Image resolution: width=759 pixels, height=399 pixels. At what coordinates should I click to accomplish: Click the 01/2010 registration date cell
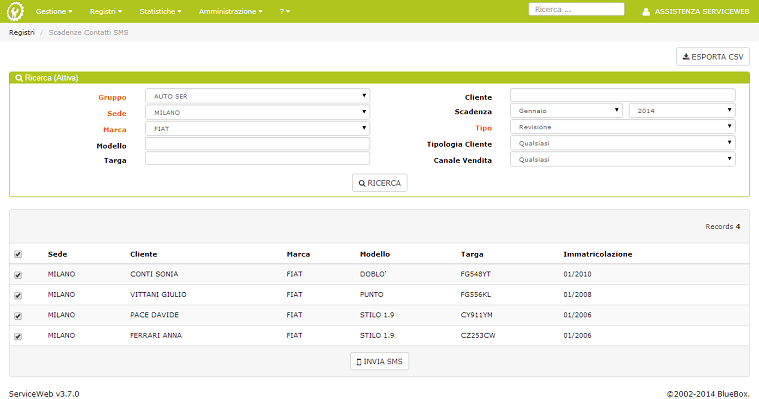point(577,274)
